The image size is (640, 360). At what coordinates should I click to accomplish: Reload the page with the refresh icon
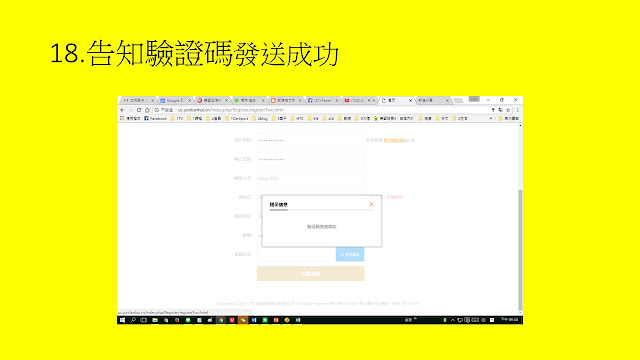point(139,110)
